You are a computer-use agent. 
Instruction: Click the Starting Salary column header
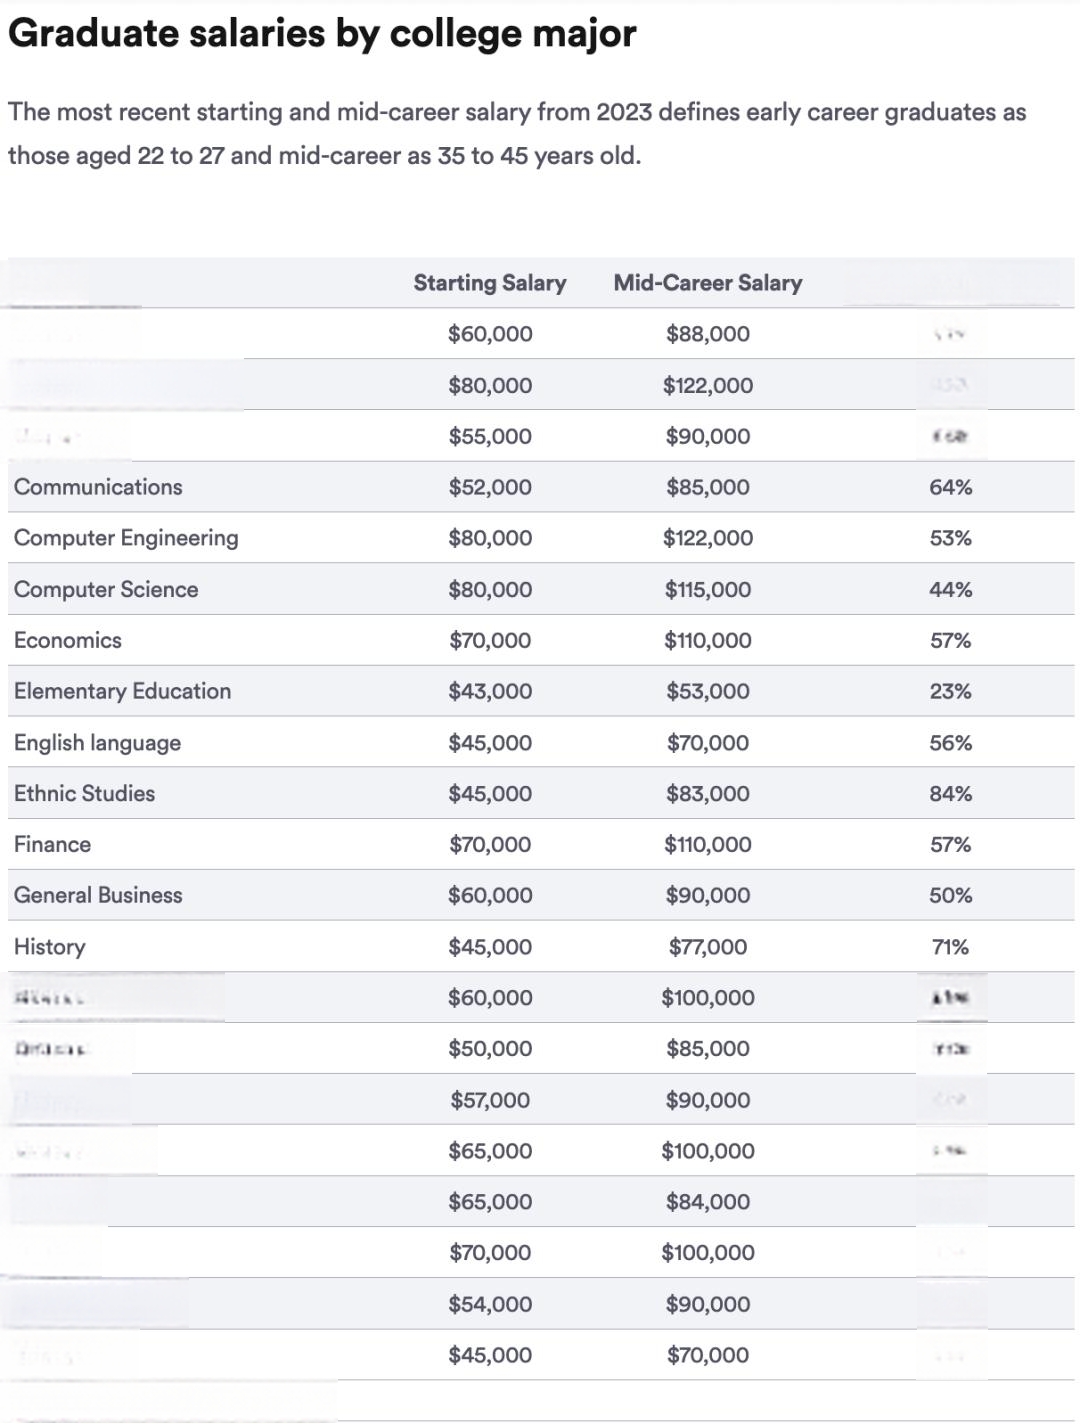pos(490,283)
